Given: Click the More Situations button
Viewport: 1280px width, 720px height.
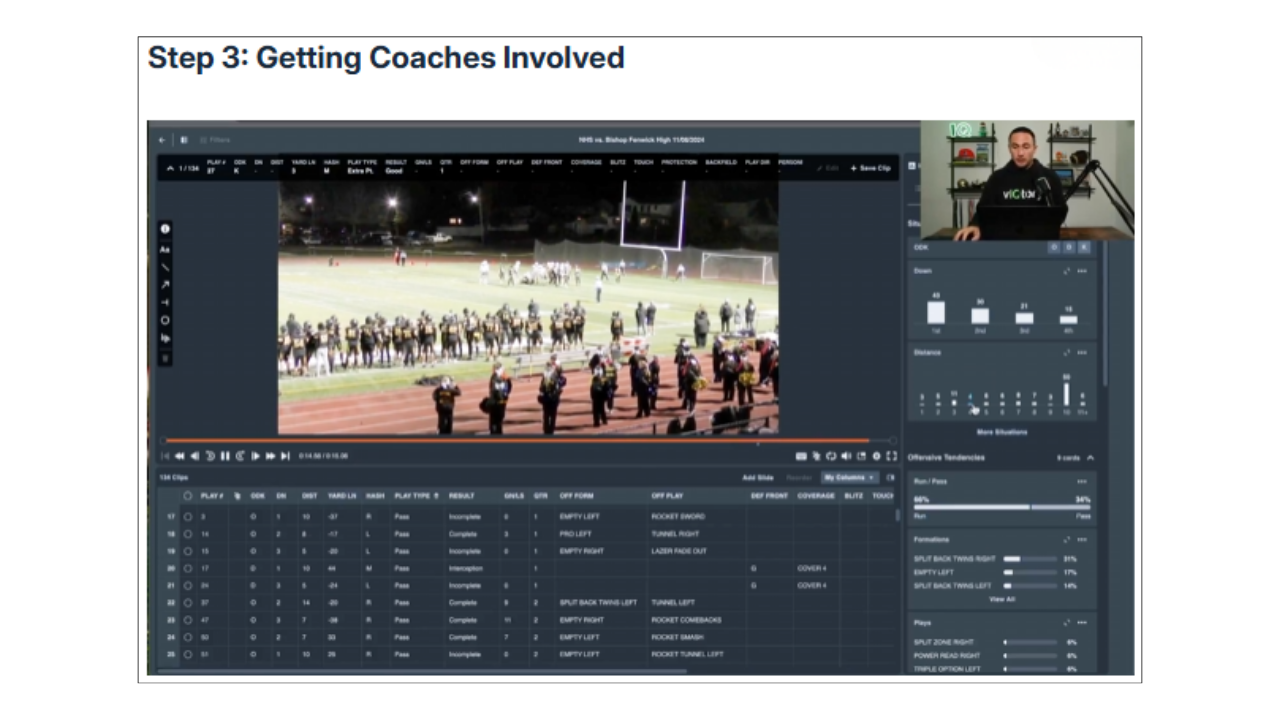Looking at the screenshot, I should 1001,431.
